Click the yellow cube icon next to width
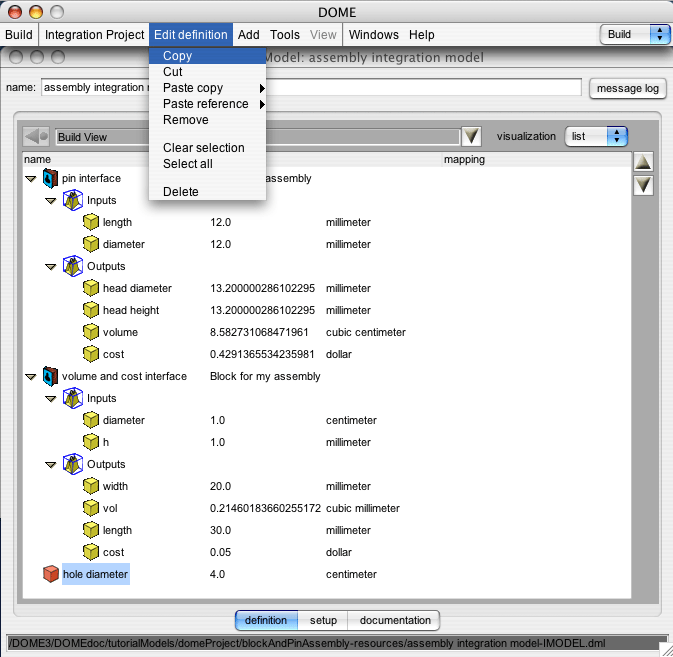The height and width of the screenshot is (657, 673). 91,486
